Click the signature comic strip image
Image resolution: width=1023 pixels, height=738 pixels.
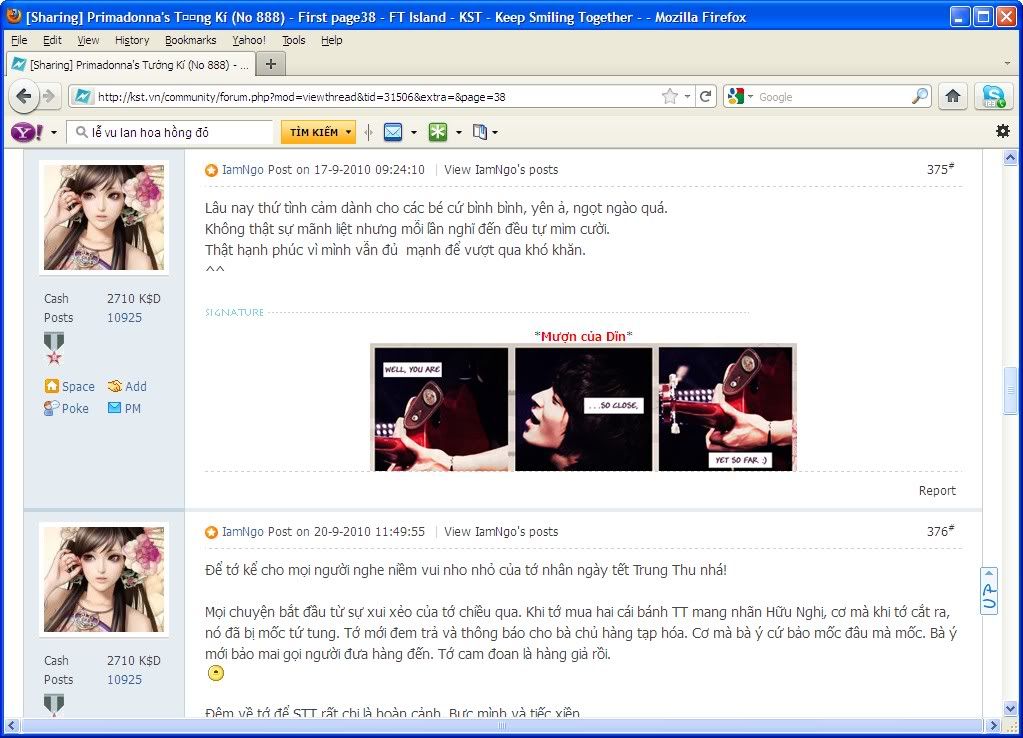(583, 408)
